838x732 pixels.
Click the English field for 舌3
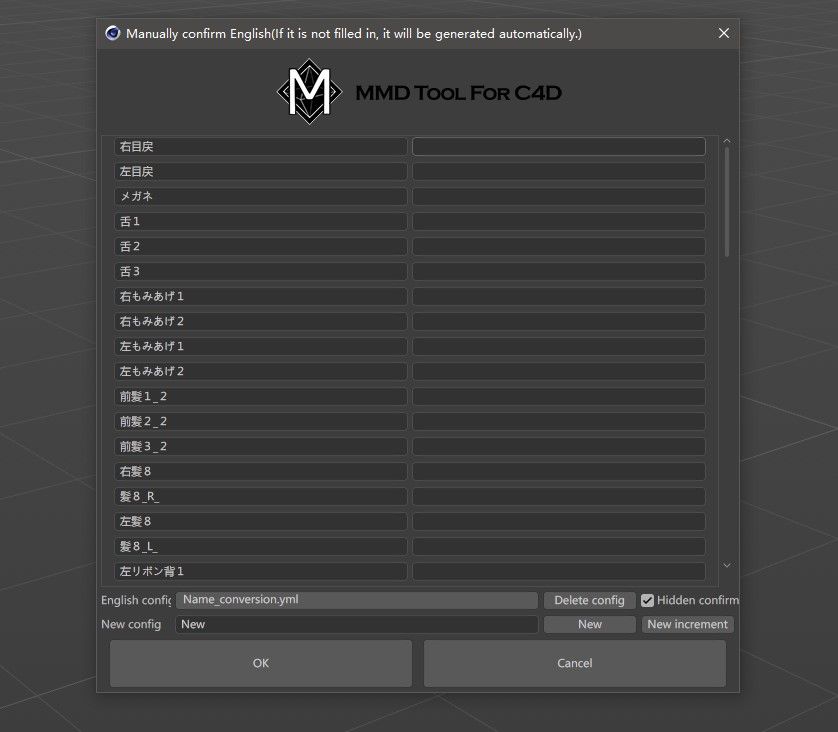tap(558, 271)
